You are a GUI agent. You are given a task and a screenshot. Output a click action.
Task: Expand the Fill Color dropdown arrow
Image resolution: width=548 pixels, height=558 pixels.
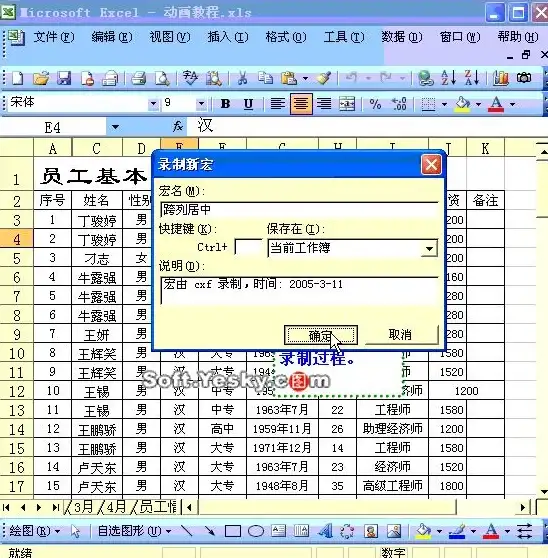(478, 104)
